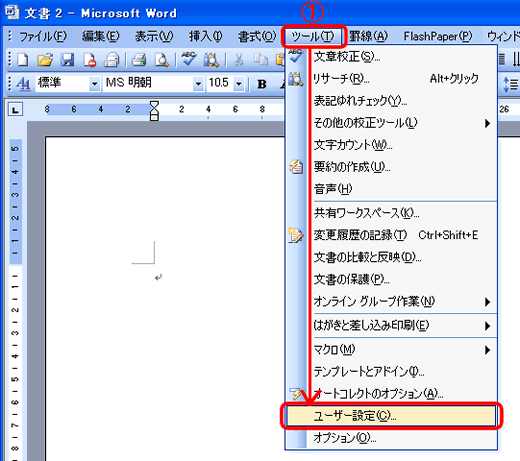Open Research binoculars toolbar icon

click(x=211, y=60)
